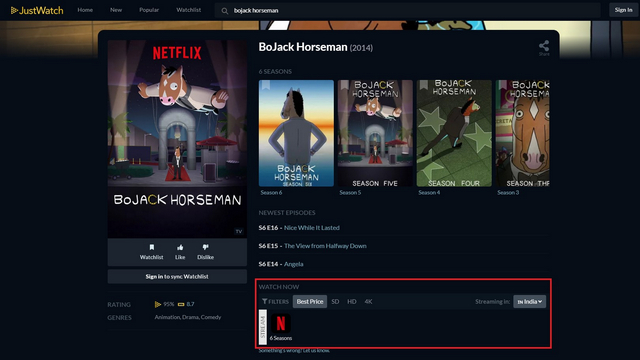Open the New nav item
Image resolution: width=640 pixels, height=360 pixels.
point(116,10)
